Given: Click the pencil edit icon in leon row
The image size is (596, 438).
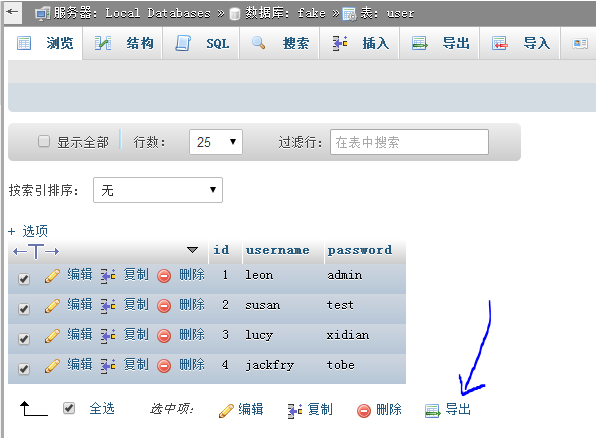Looking at the screenshot, I should 52,276.
